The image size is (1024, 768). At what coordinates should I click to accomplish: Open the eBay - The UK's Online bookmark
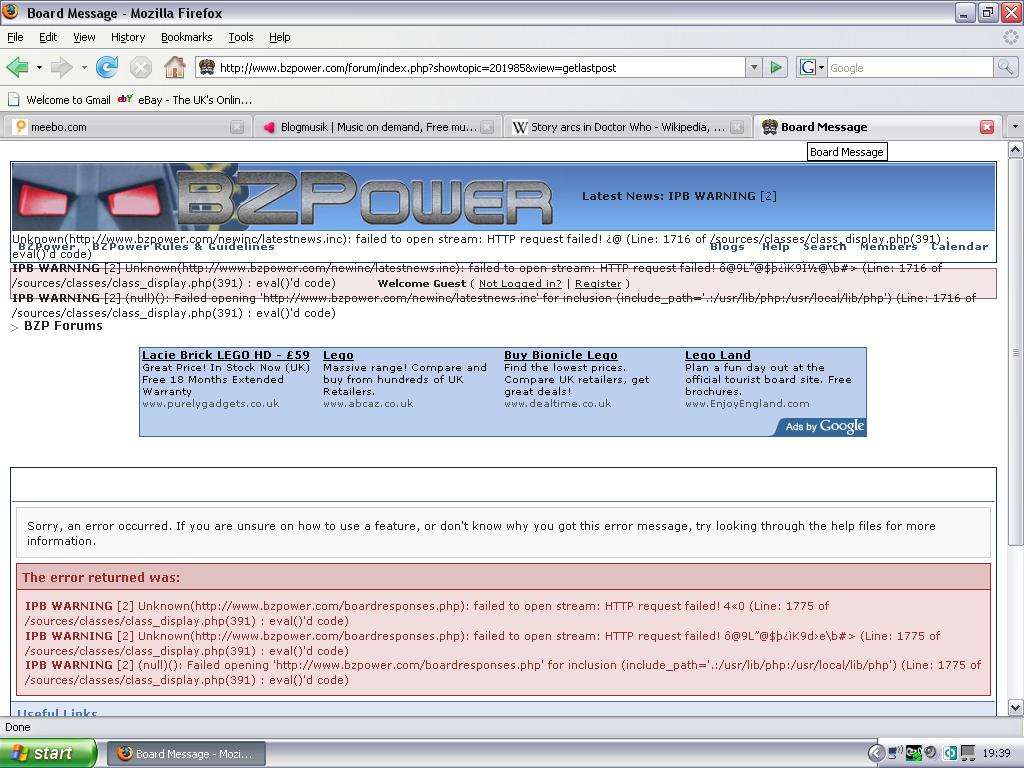[x=185, y=100]
